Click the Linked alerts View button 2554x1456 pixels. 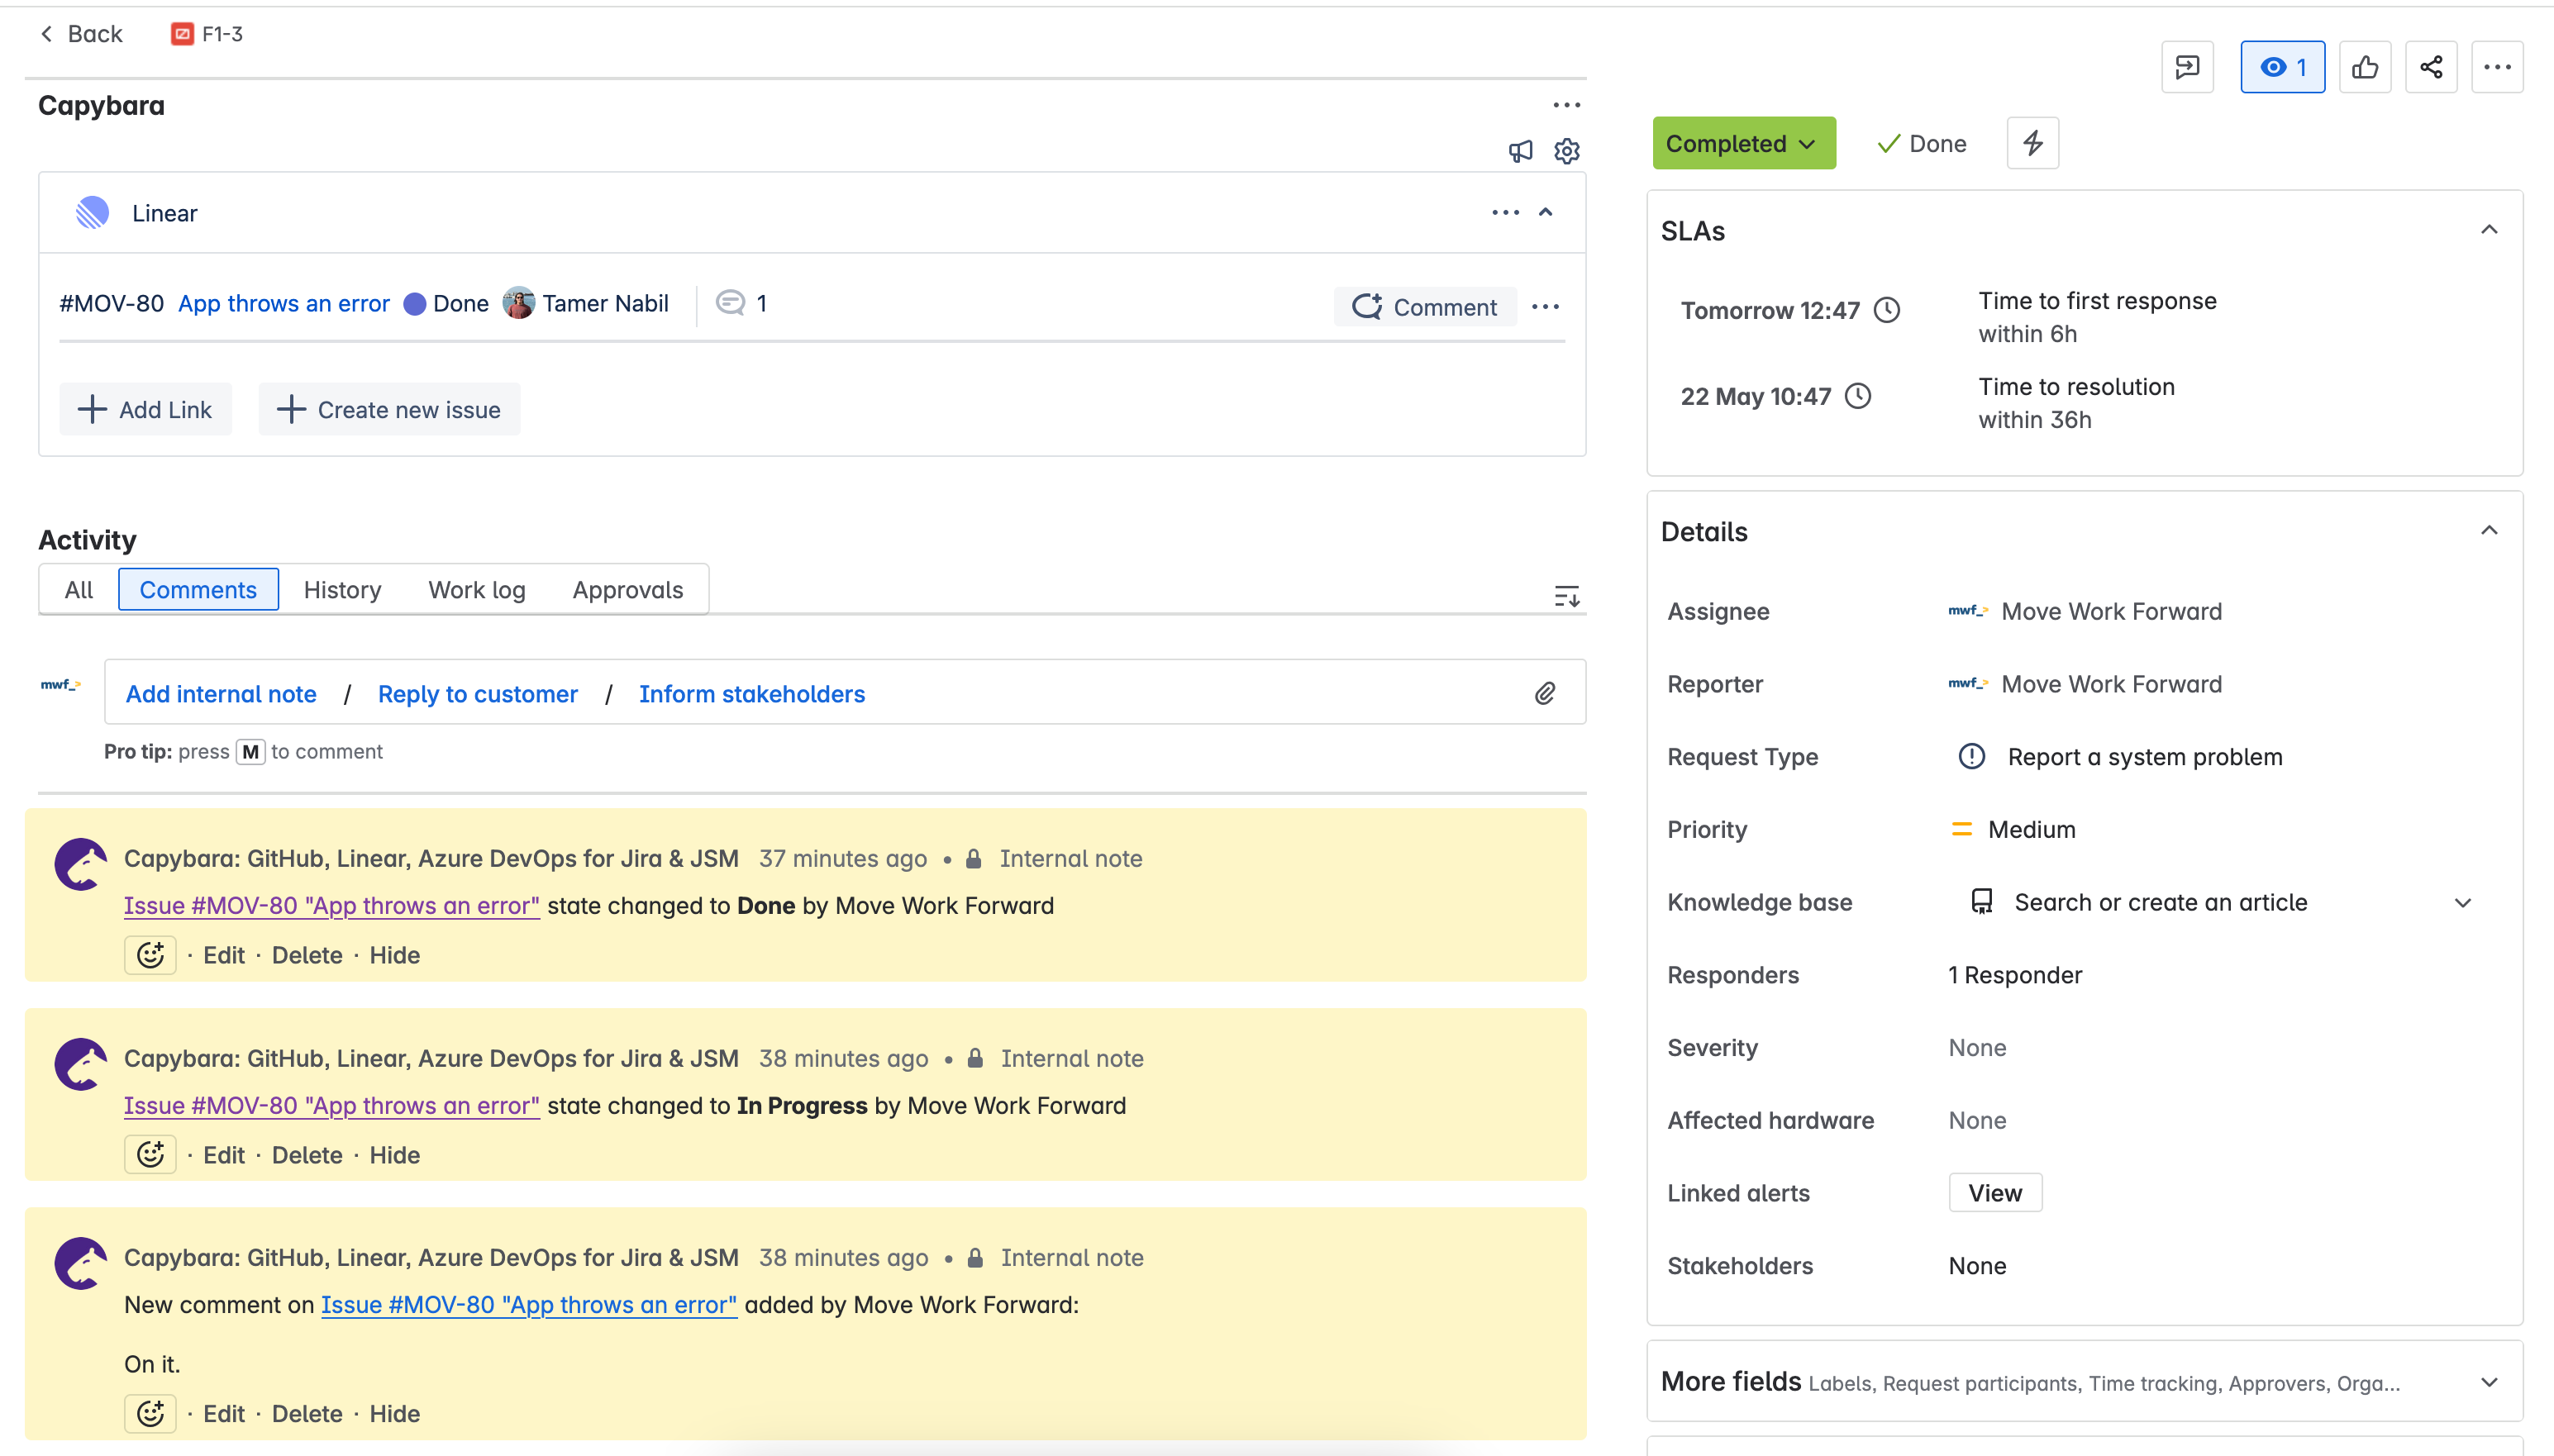1994,1193
